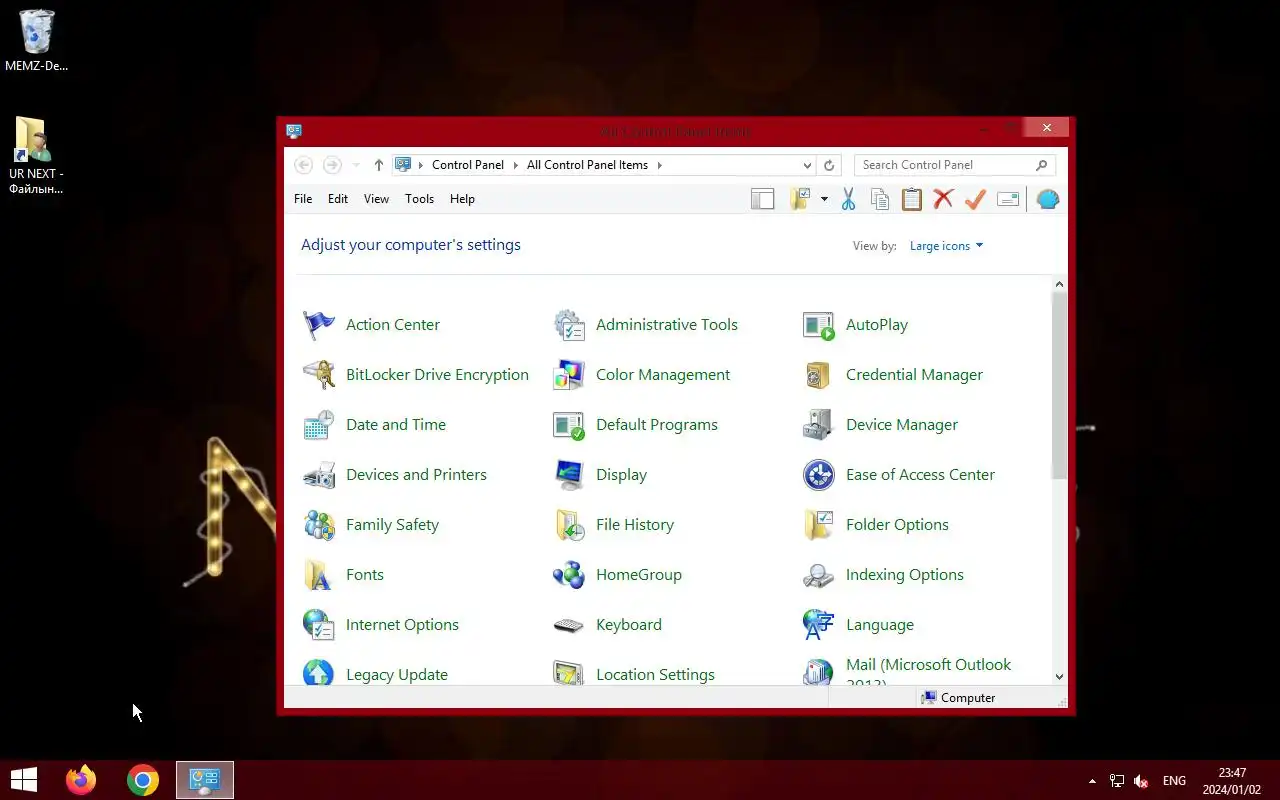Screen dimensions: 1280x800
Task: Click the vertical scrollbar thumb
Action: click(1060, 385)
